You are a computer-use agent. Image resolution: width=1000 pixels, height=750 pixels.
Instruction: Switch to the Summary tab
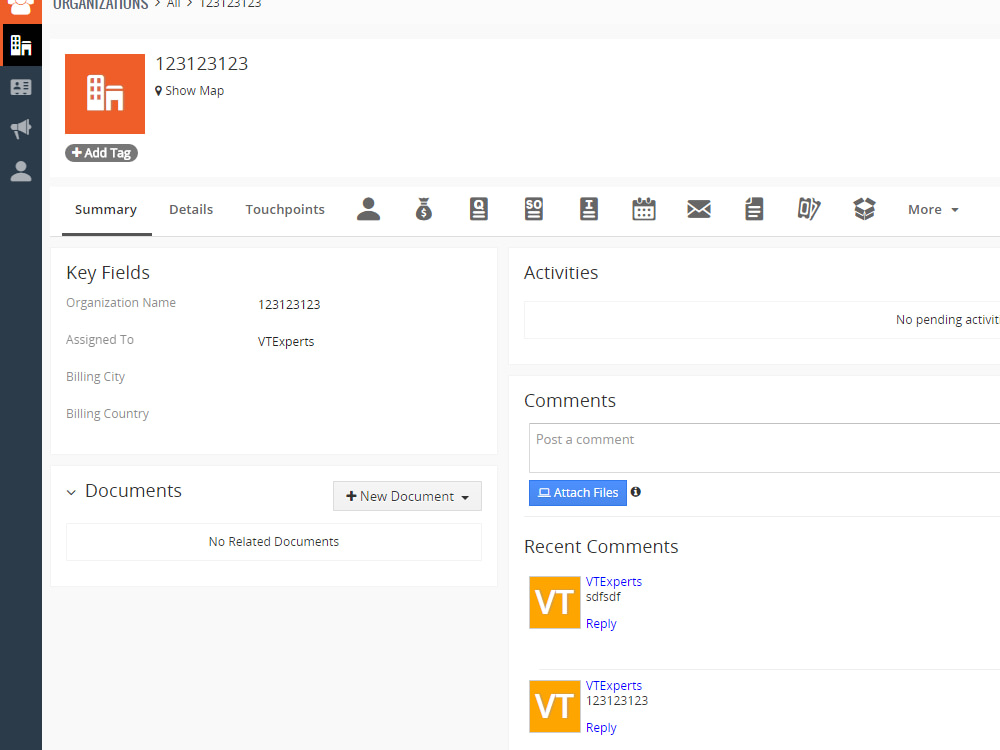pos(106,209)
